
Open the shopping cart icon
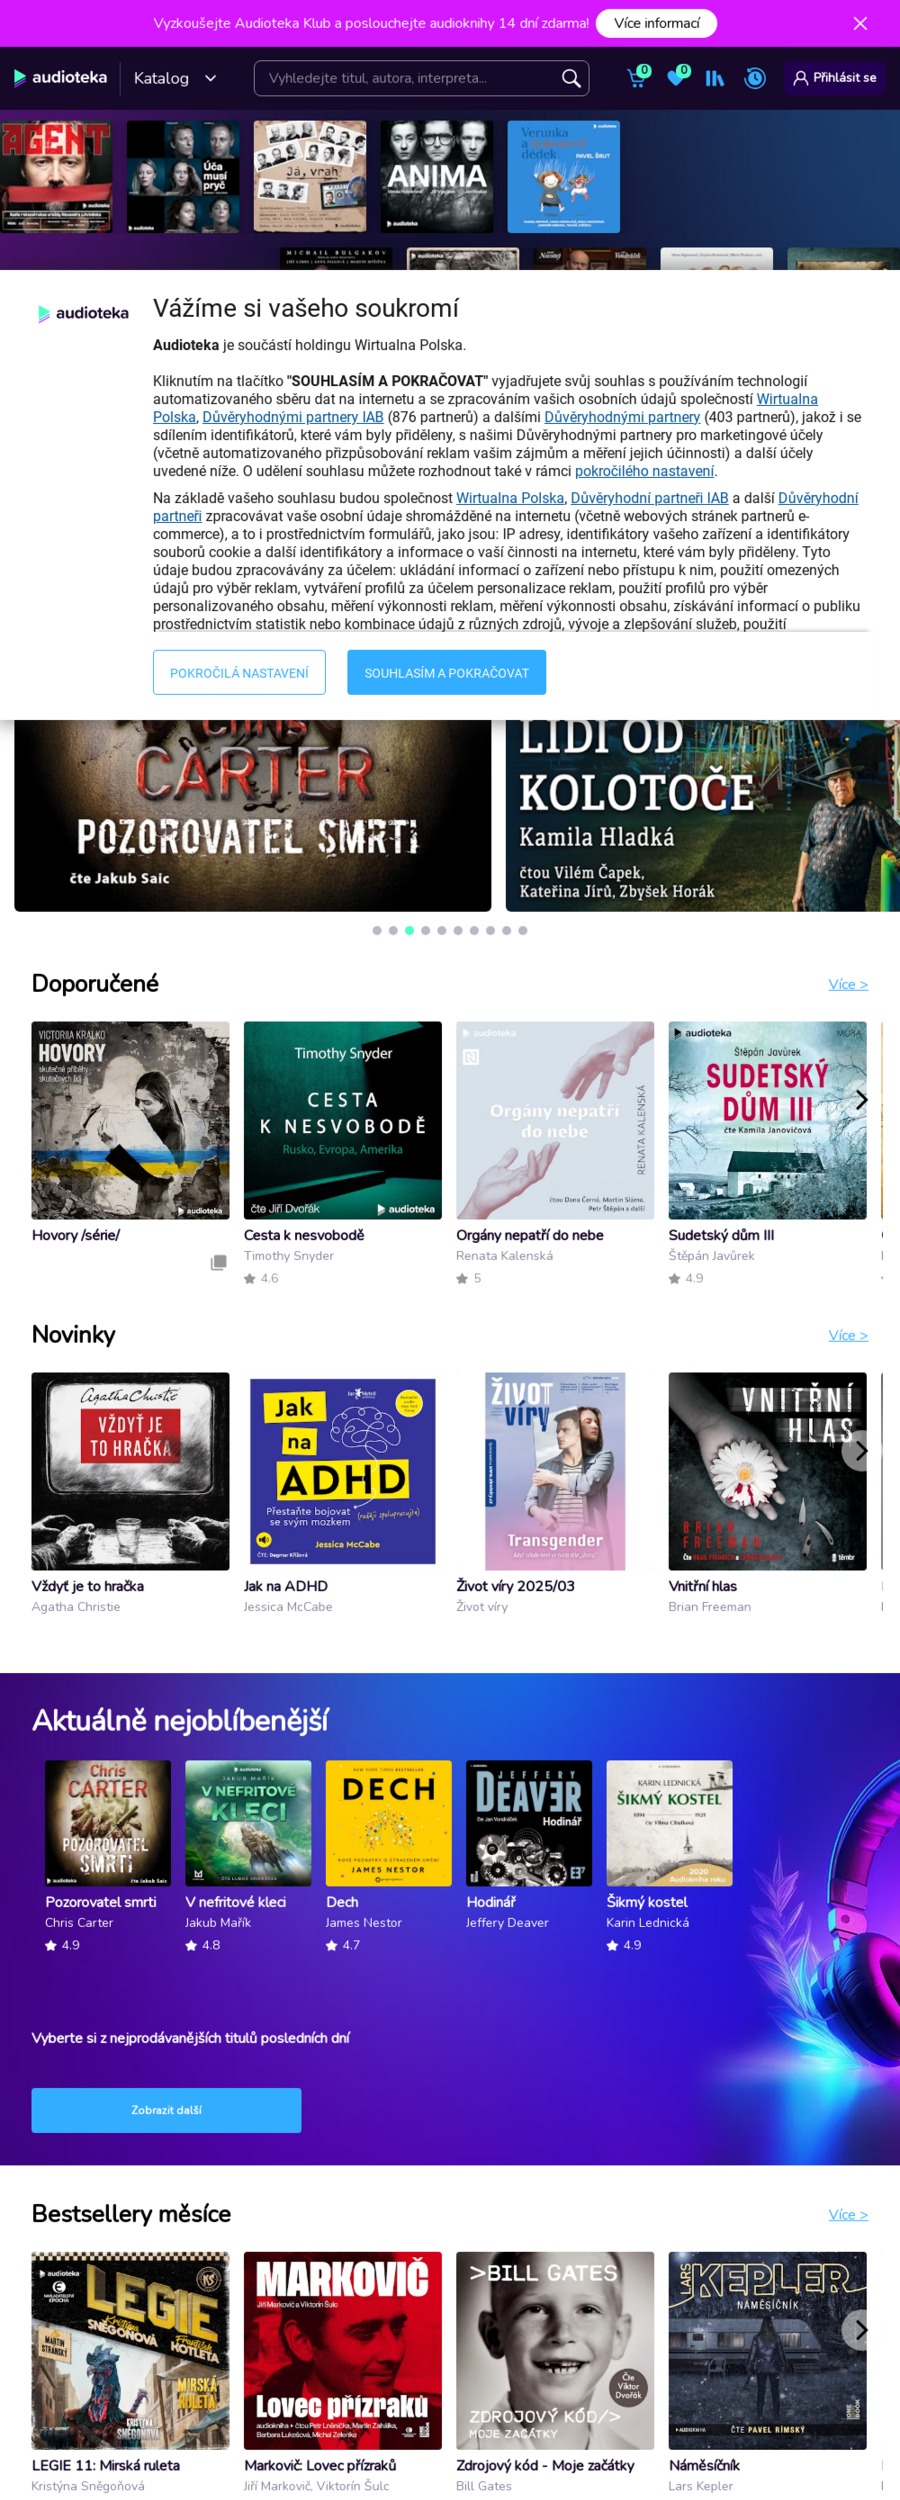pyautogui.click(x=636, y=78)
